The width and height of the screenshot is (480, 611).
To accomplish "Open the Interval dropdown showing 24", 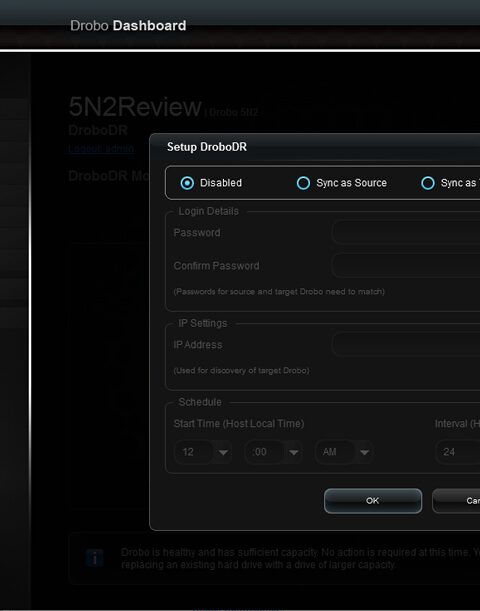I will tap(457, 452).
